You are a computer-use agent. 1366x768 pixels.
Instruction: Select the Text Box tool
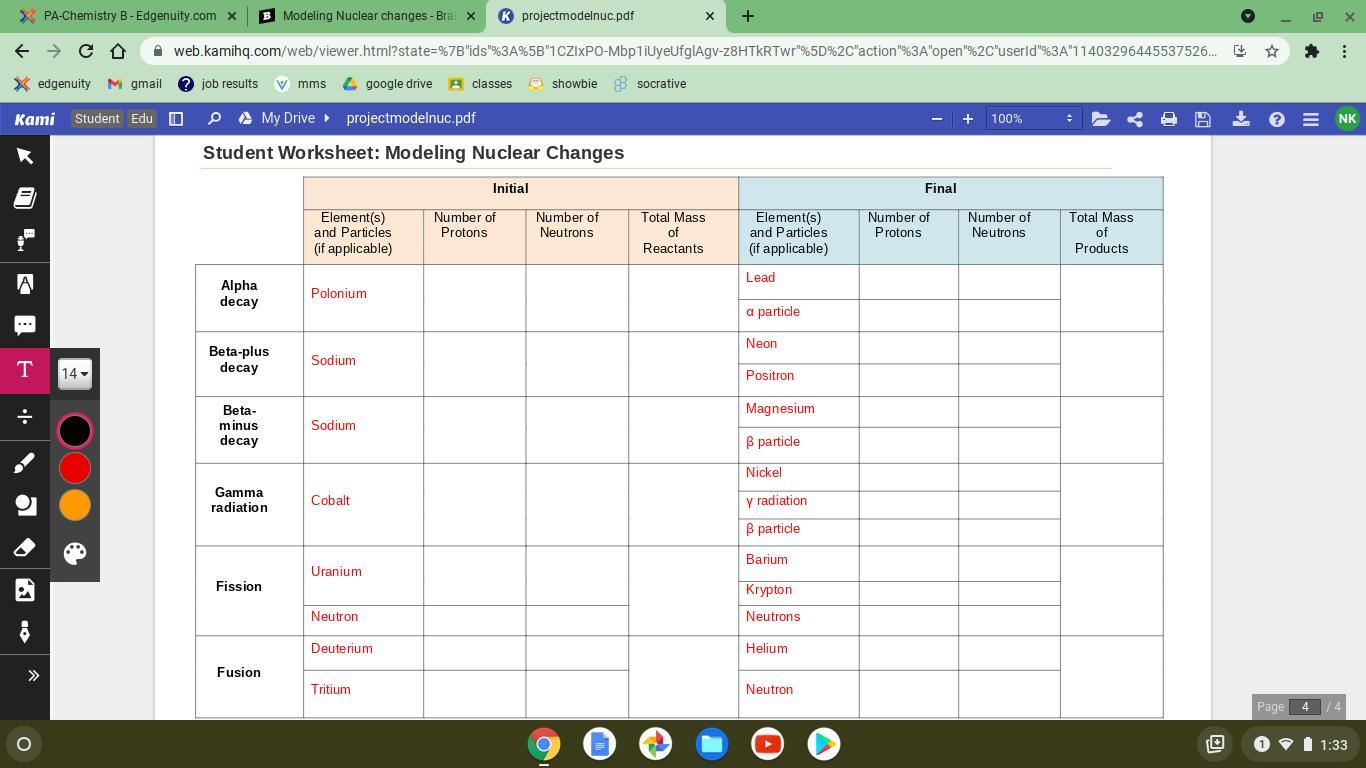(25, 370)
